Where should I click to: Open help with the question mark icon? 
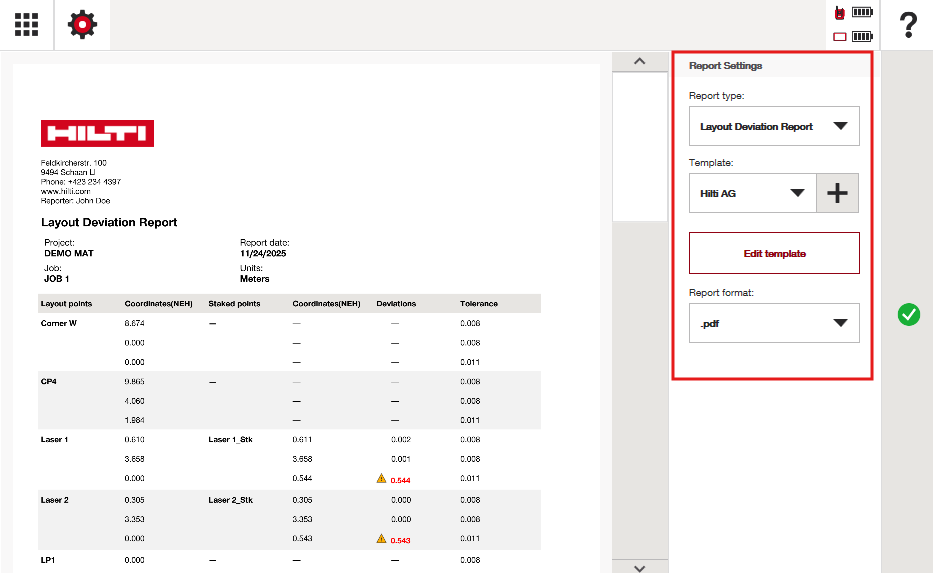908,25
